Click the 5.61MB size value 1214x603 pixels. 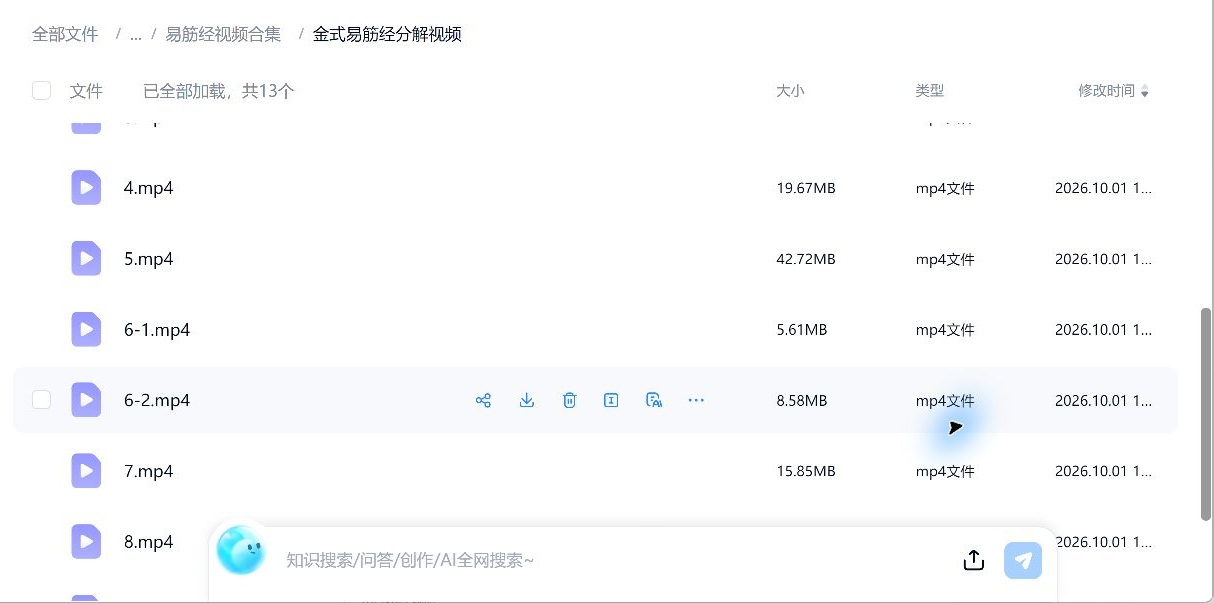(x=802, y=330)
